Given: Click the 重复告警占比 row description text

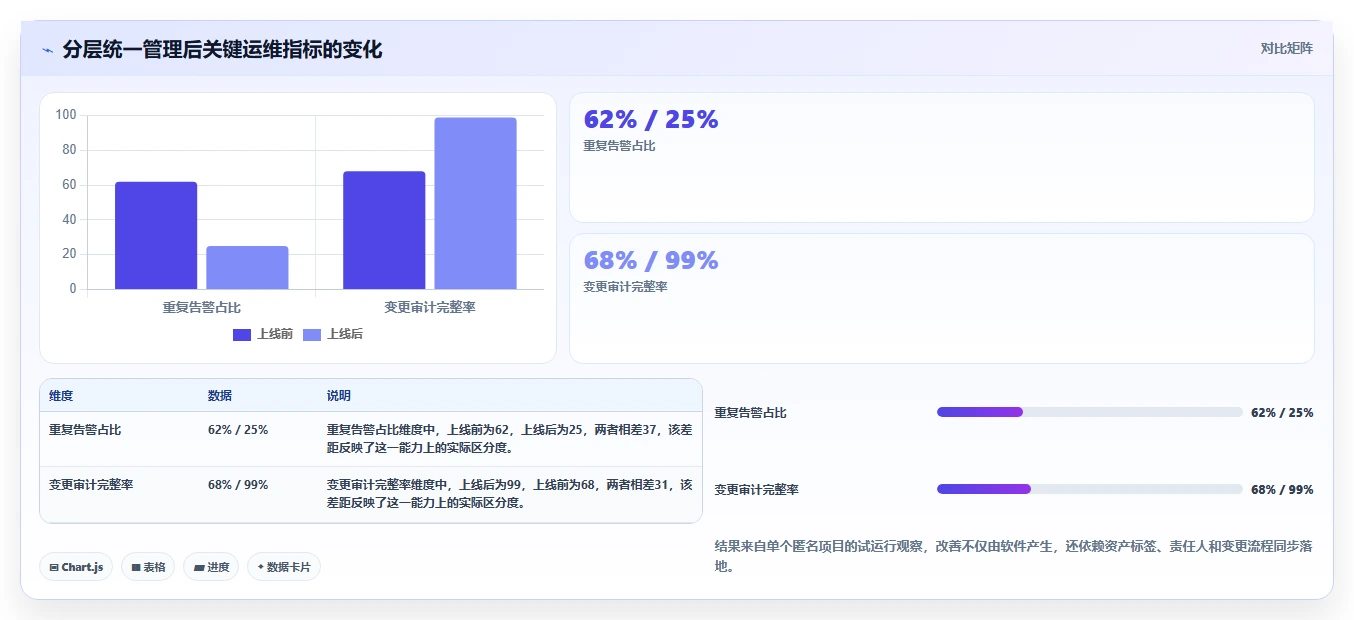Looking at the screenshot, I should click(x=509, y=439).
